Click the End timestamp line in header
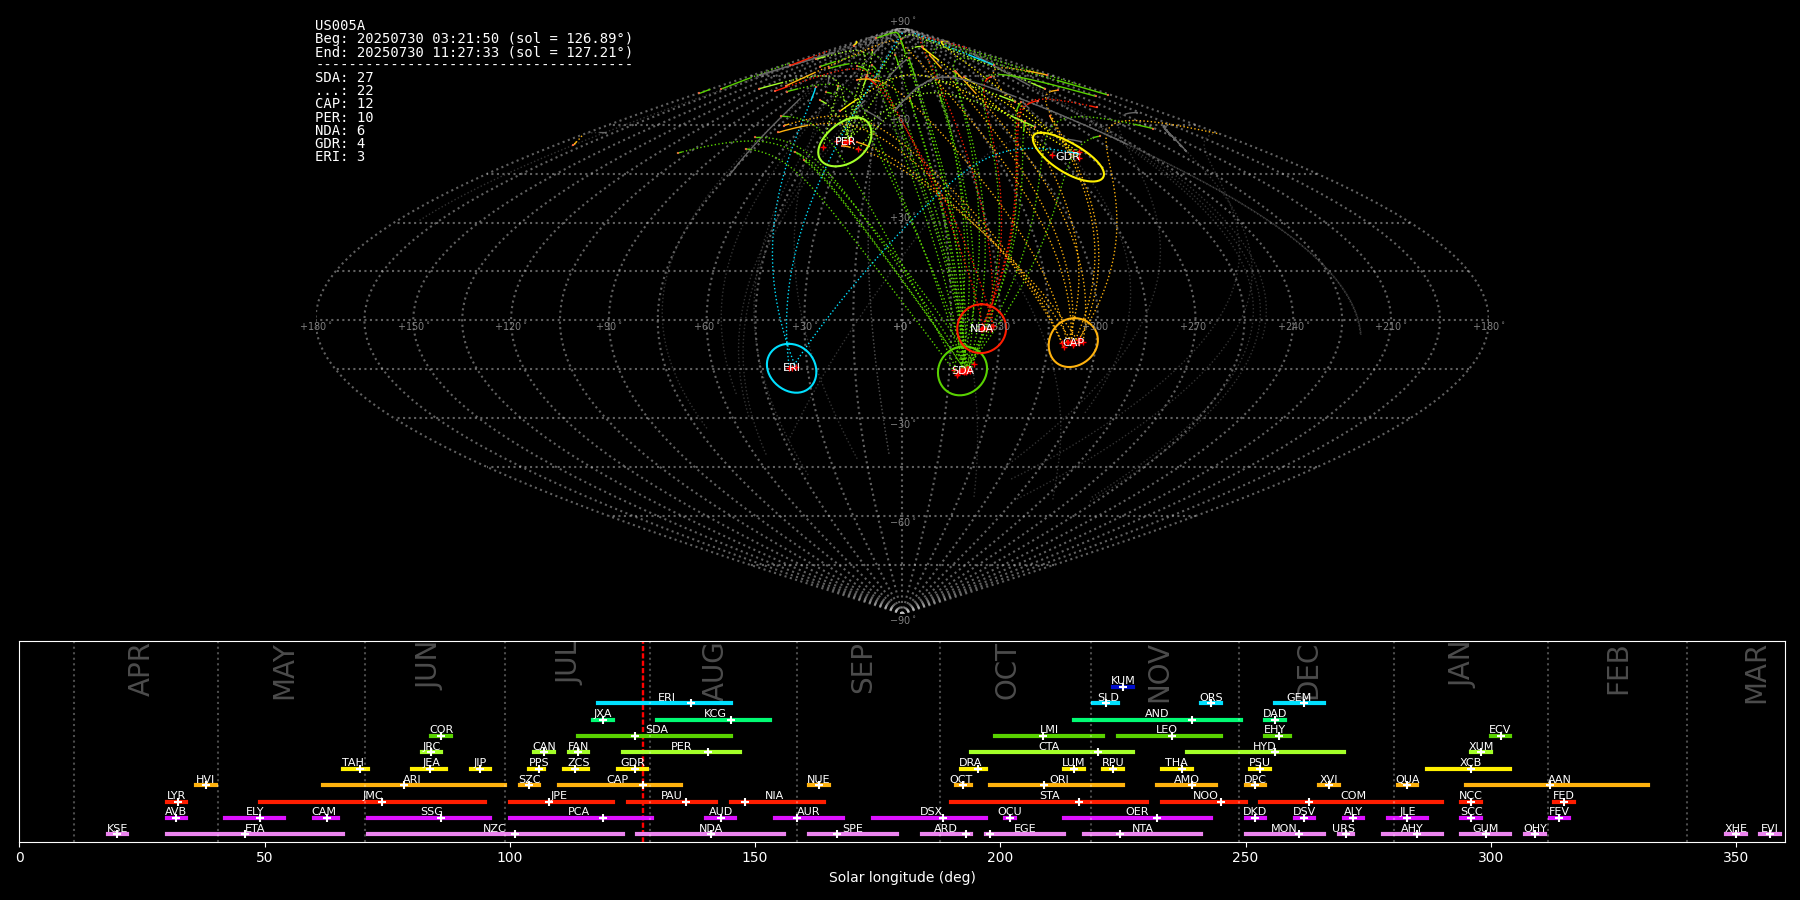Image resolution: width=1800 pixels, height=900 pixels. pos(474,52)
